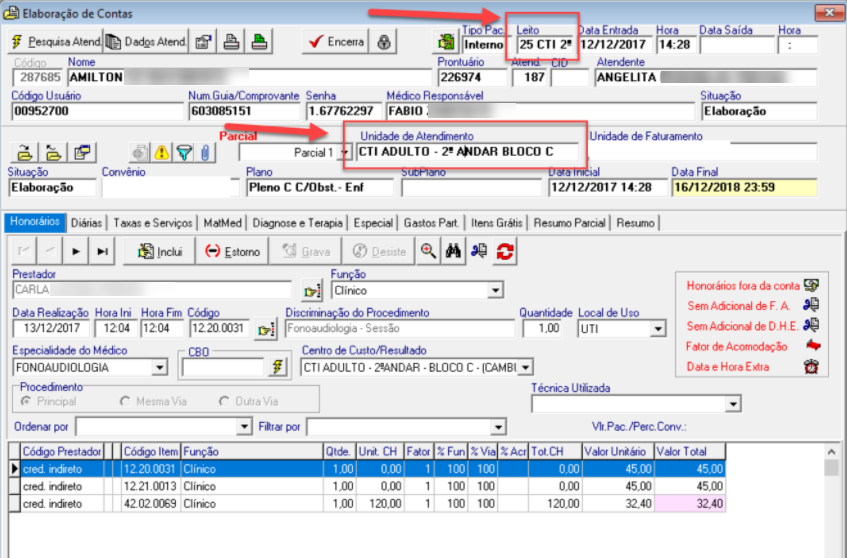Open the Diagnose e Terapia tab
Viewport: 847px width, 558px height.
point(298,223)
